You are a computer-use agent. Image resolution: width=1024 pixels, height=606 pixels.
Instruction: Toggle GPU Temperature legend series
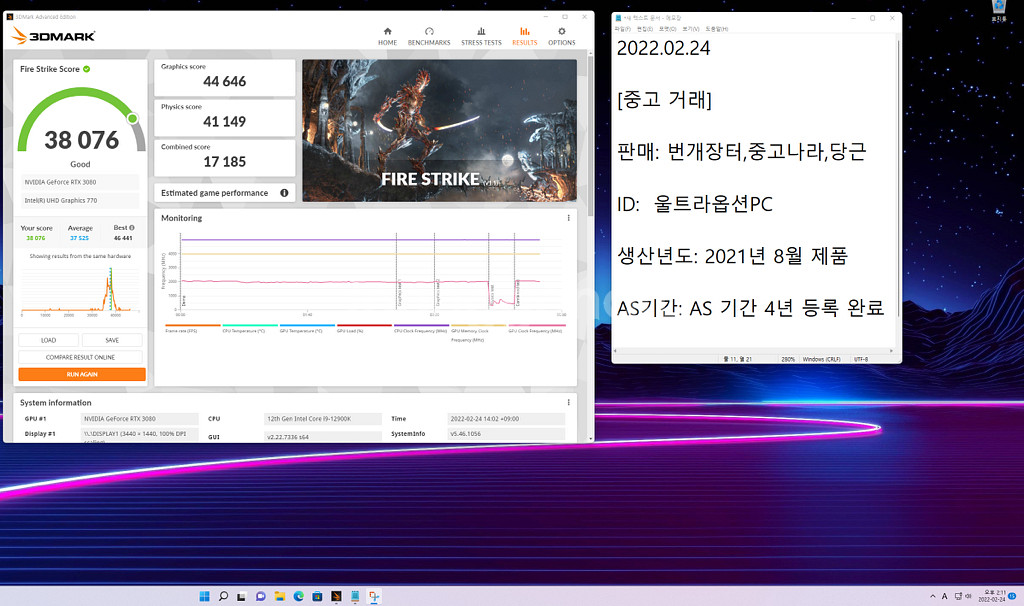coord(307,328)
